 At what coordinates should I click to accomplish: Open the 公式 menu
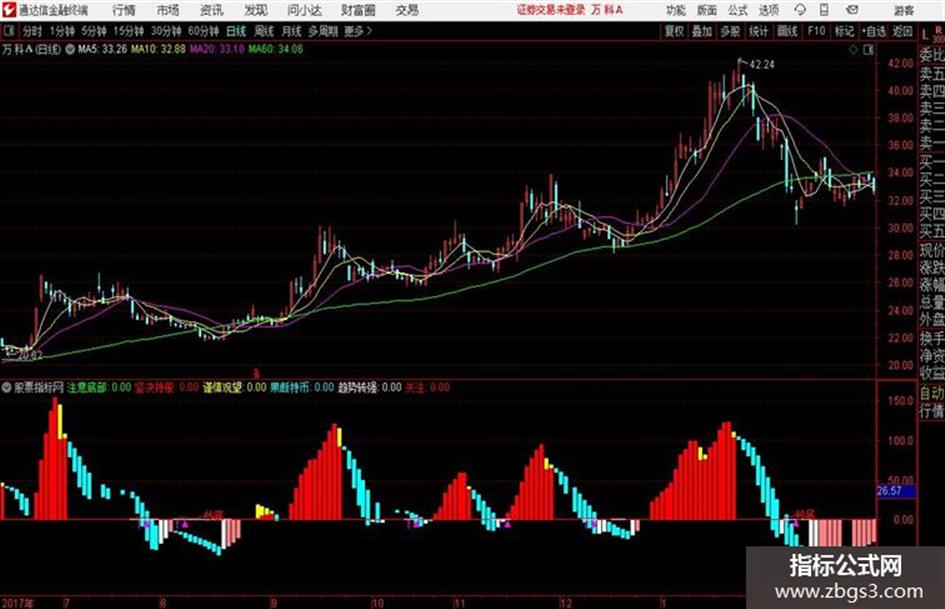click(x=737, y=10)
